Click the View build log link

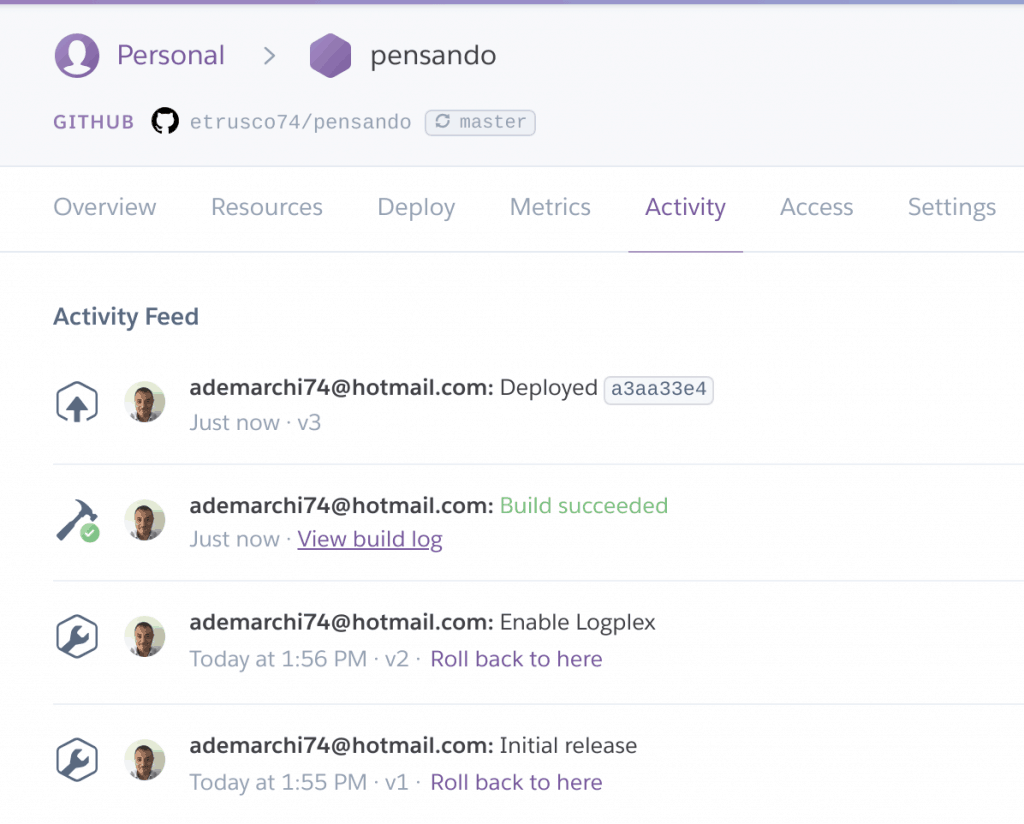coord(369,539)
